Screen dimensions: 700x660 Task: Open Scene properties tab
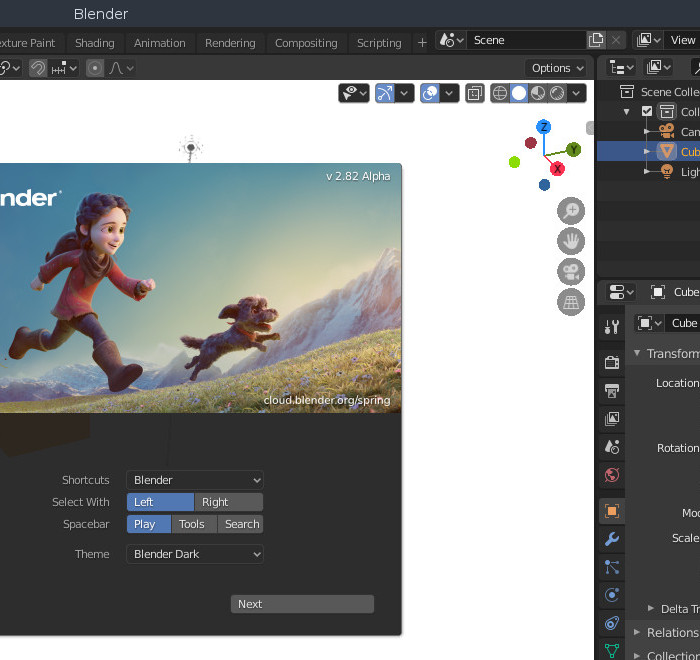[x=612, y=447]
